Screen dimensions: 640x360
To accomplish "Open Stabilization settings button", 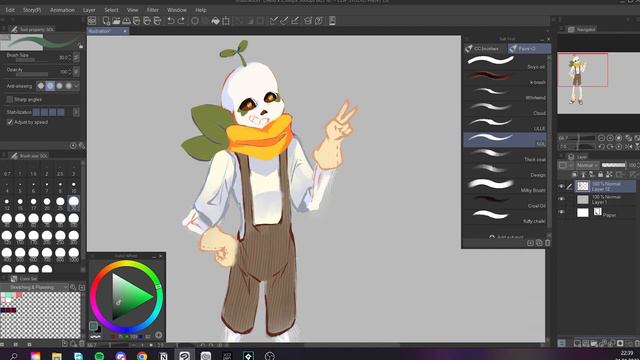I will click(x=76, y=112).
